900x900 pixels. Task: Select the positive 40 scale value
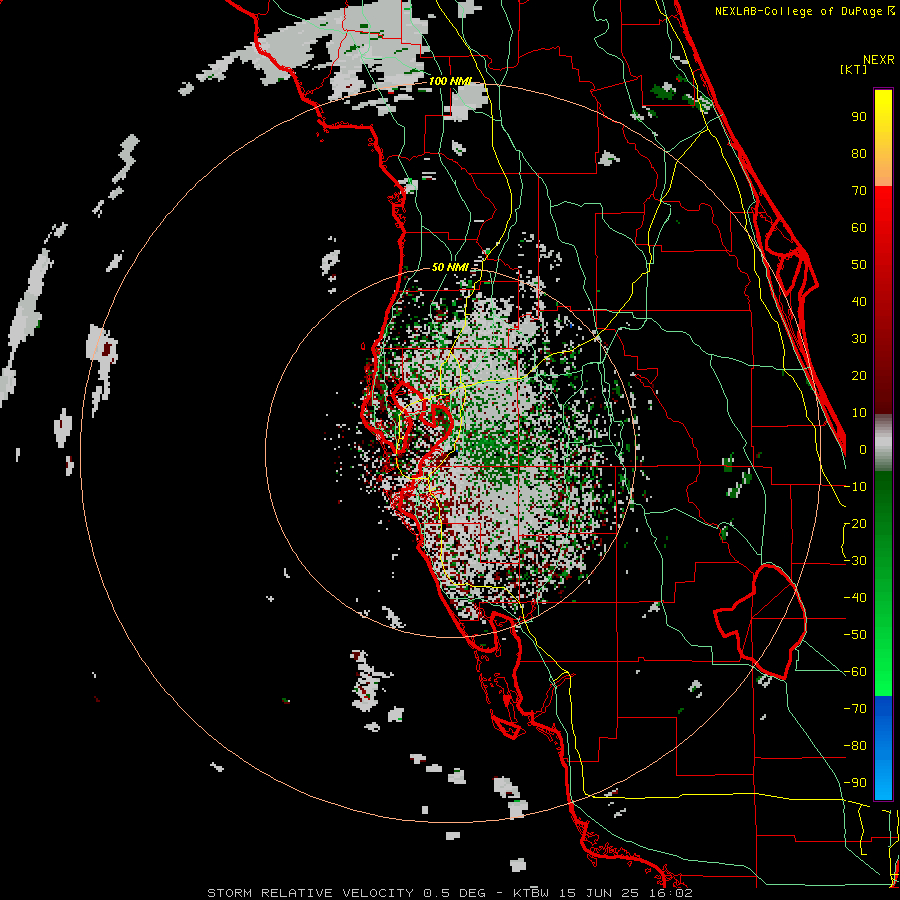[859, 301]
